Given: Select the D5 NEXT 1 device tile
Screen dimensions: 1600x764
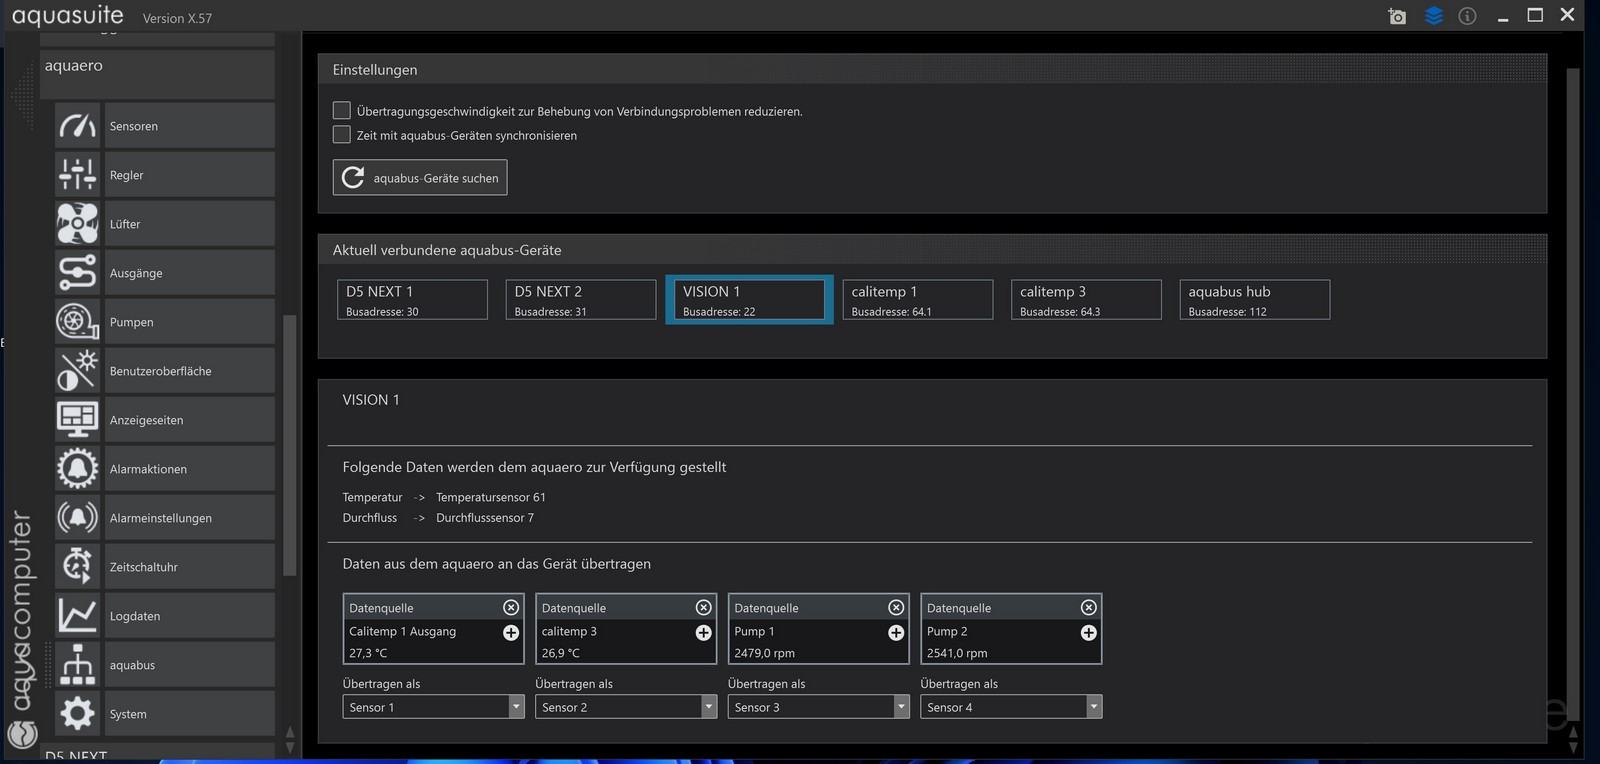Looking at the screenshot, I should tap(412, 300).
